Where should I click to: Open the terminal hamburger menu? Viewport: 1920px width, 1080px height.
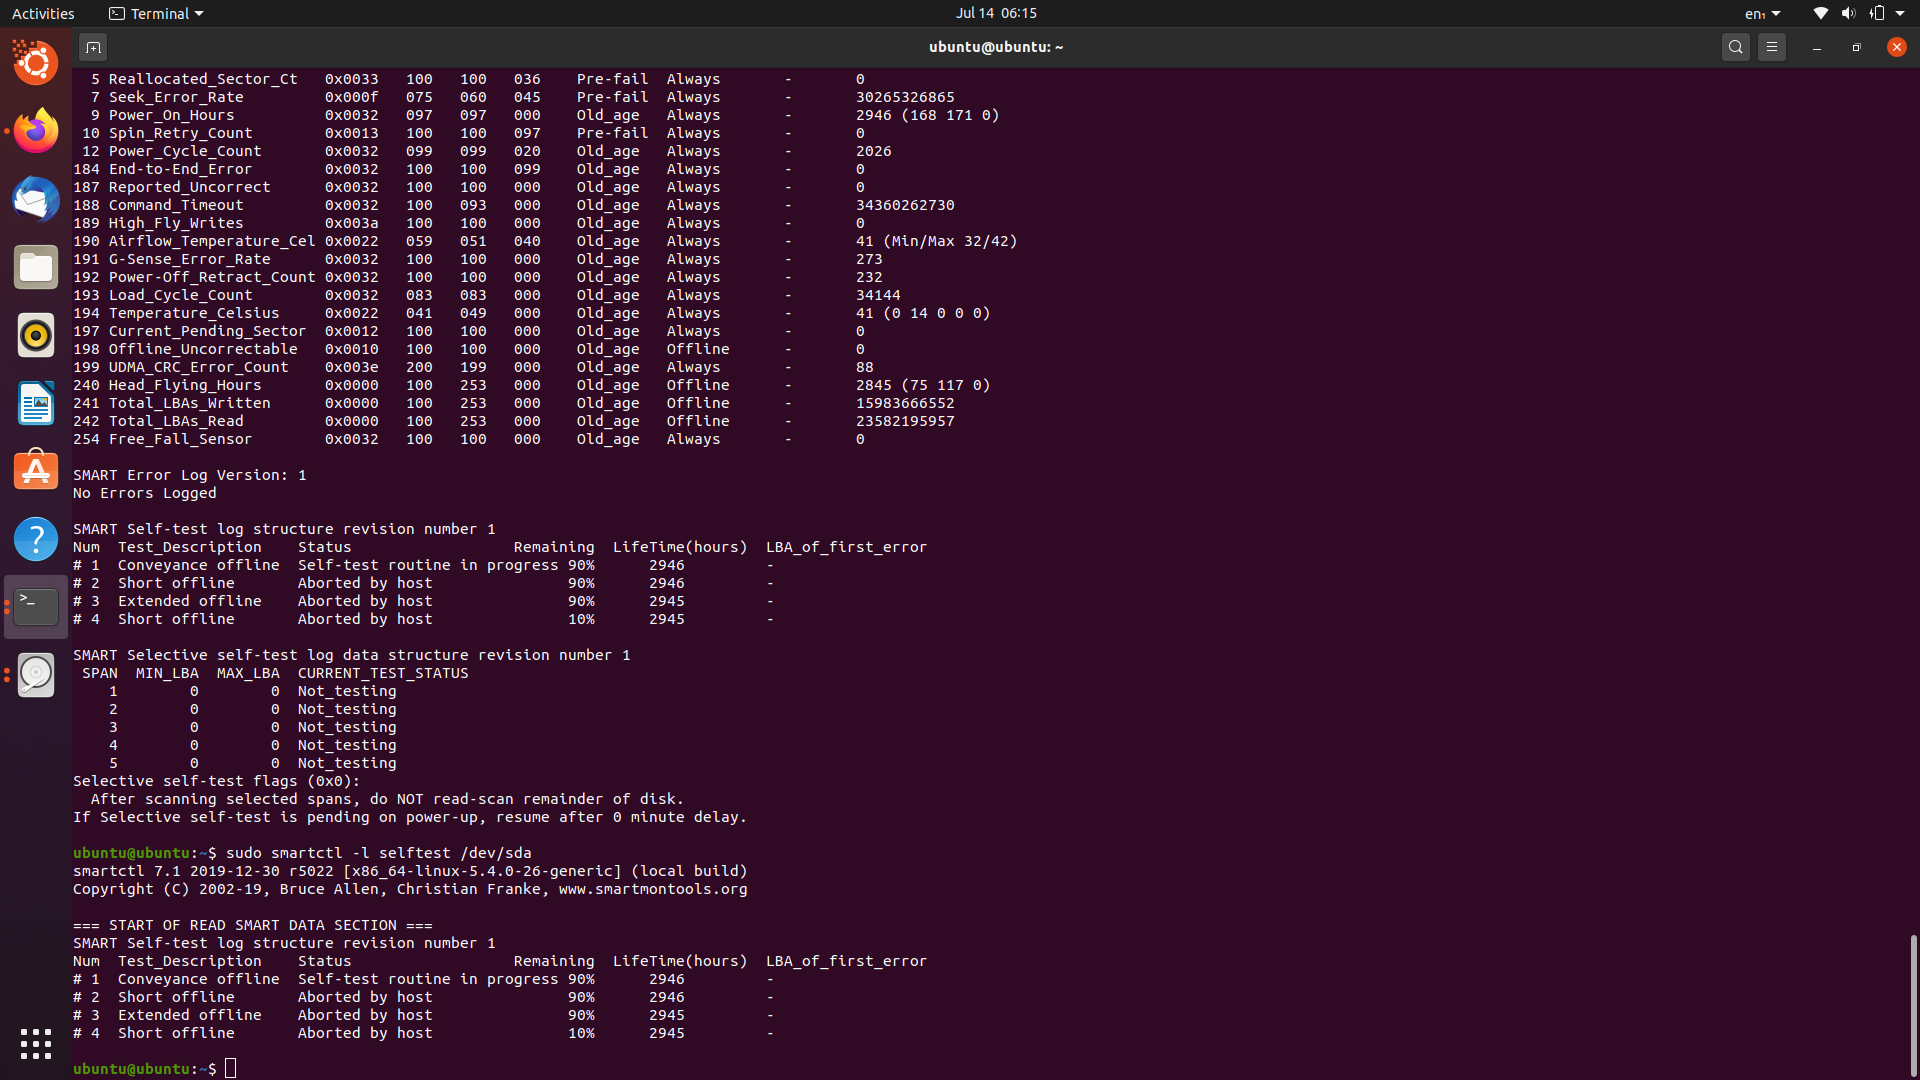point(1772,47)
